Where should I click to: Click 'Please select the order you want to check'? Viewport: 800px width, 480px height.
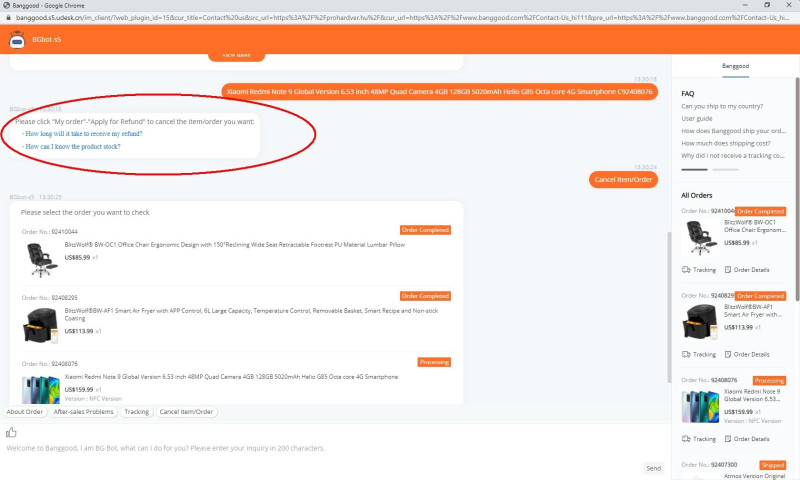[85, 212]
